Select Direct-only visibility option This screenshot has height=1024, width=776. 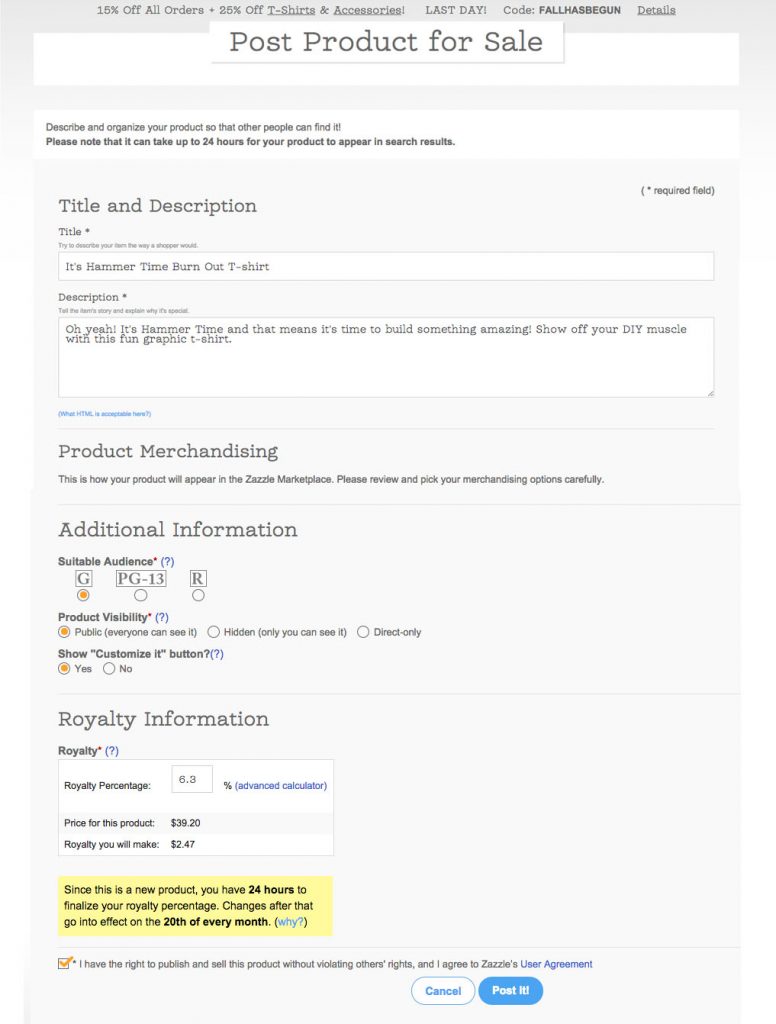tap(389, 632)
